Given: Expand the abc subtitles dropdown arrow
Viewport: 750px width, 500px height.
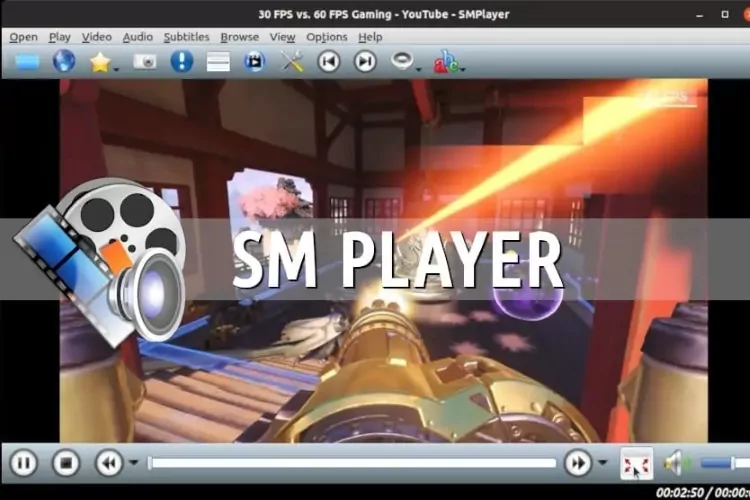Looking at the screenshot, I should [463, 70].
